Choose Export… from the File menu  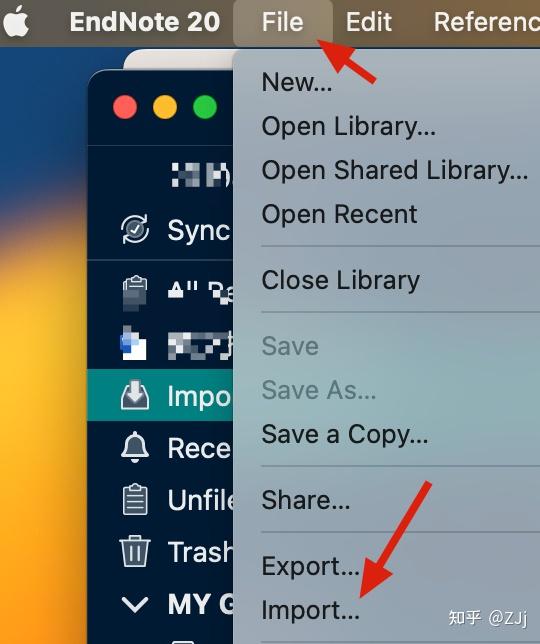[311, 566]
